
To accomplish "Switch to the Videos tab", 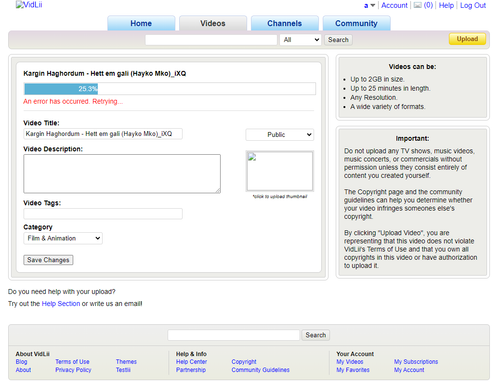I will (x=213, y=23).
